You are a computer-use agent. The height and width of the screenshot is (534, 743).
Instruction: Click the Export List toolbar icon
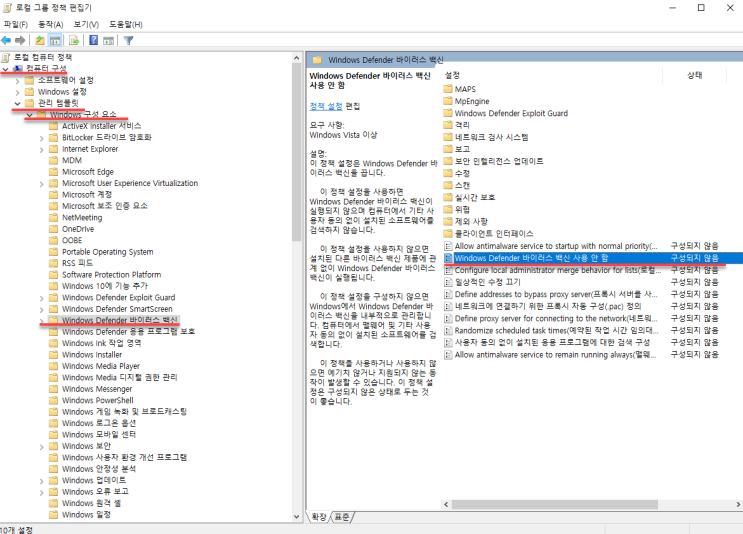(x=74, y=40)
